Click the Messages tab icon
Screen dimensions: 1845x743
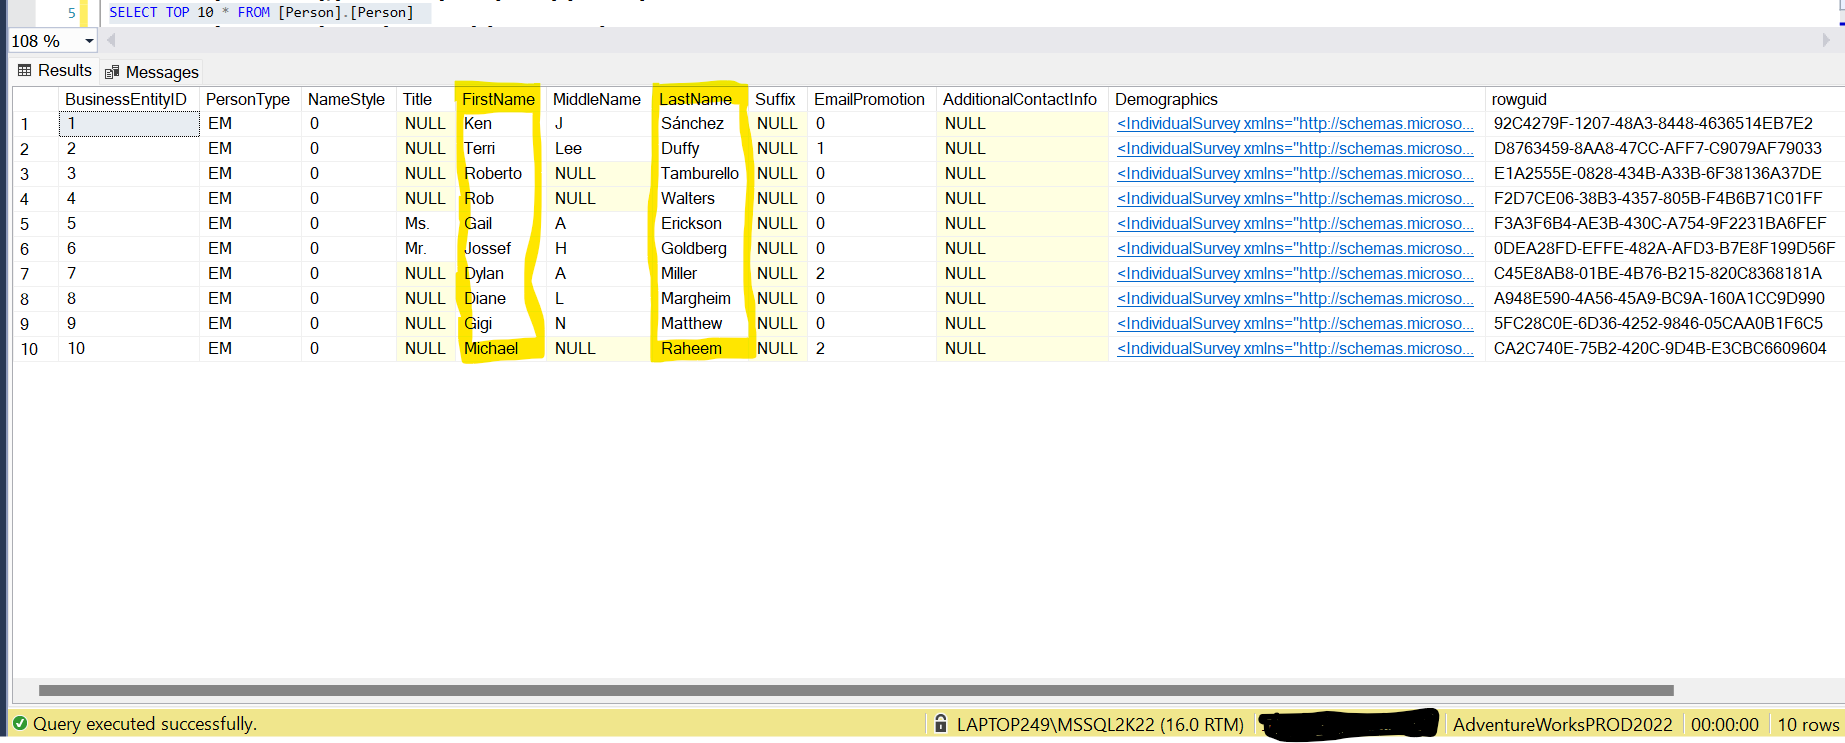pos(112,72)
